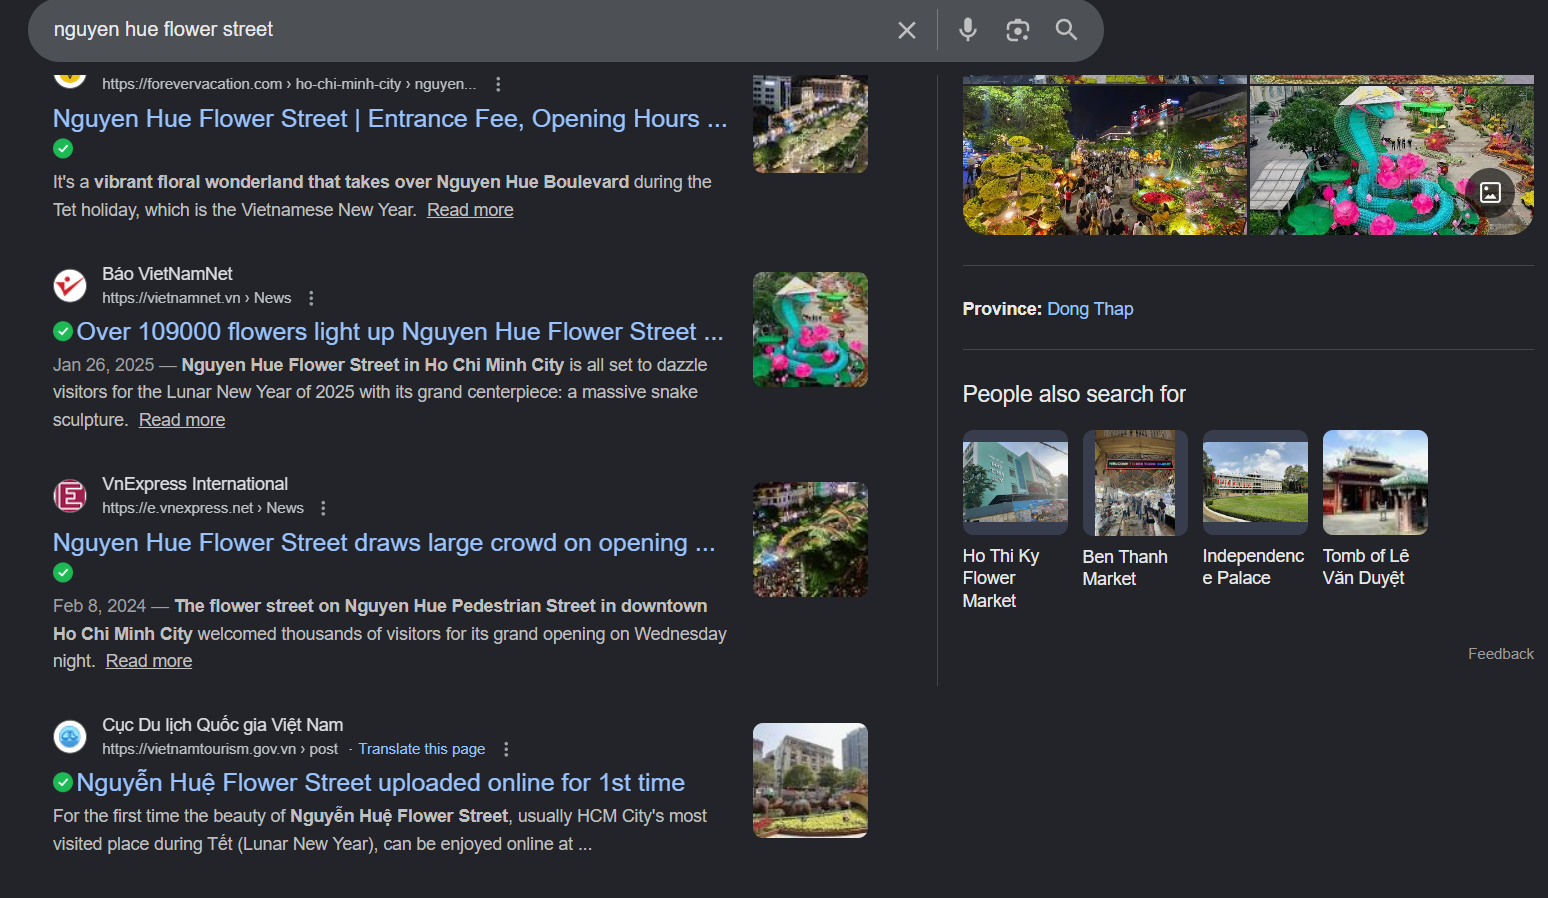This screenshot has width=1548, height=898.
Task: Select Ben Thanh Market card
Action: 1135,510
